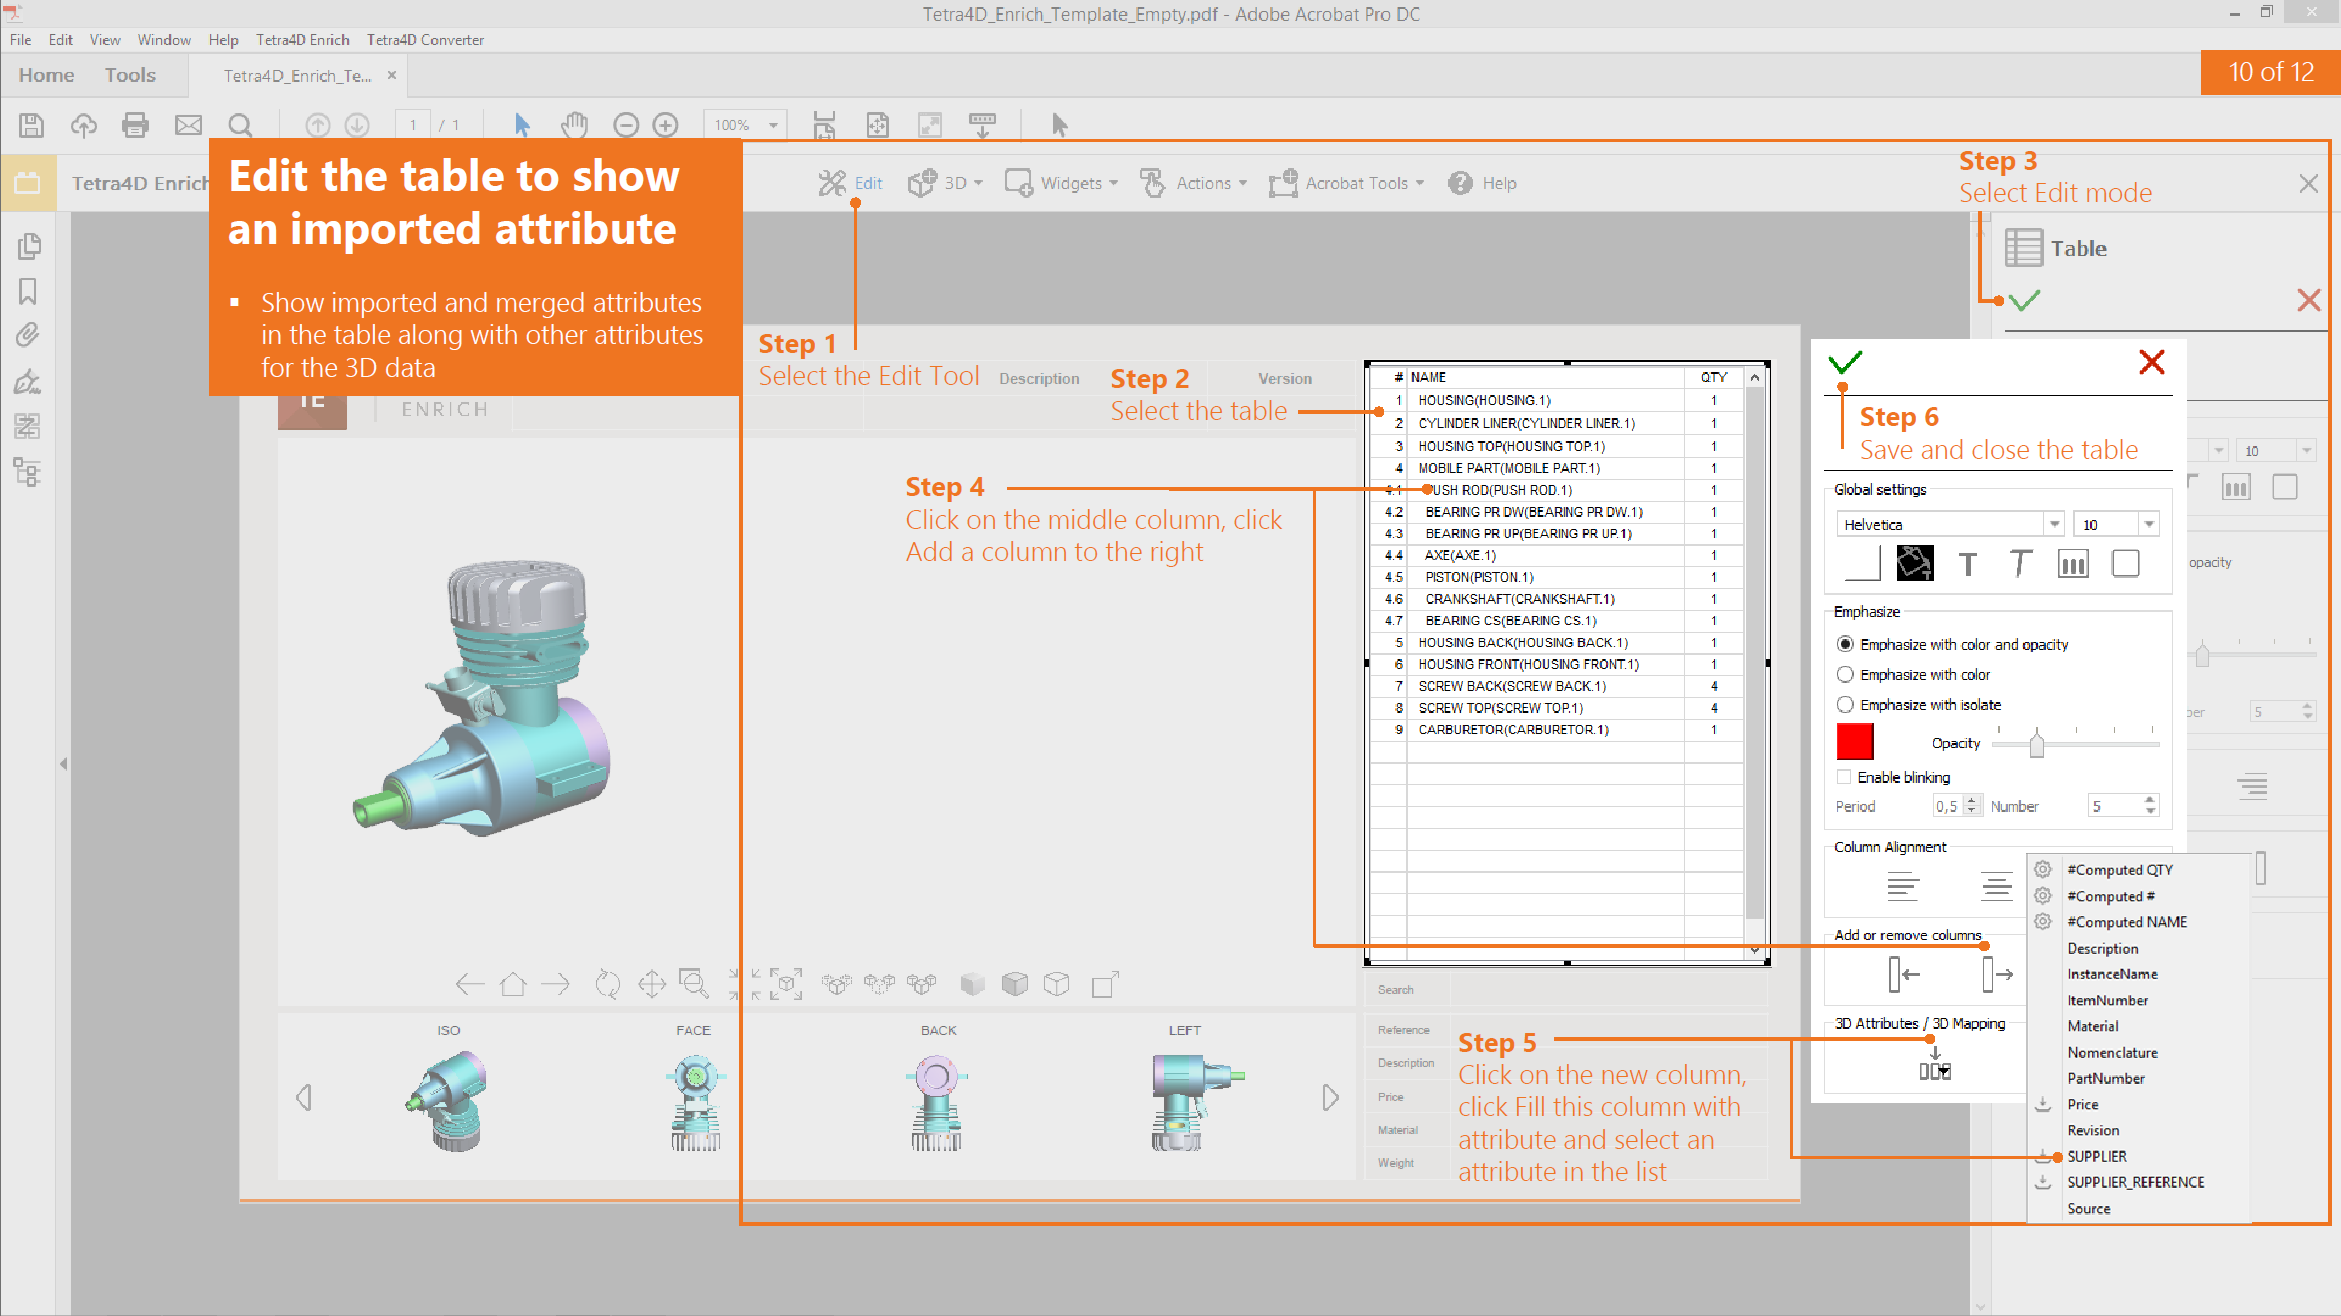The image size is (2341, 1316).
Task: Increase the Period stepper value
Action: coord(1972,800)
